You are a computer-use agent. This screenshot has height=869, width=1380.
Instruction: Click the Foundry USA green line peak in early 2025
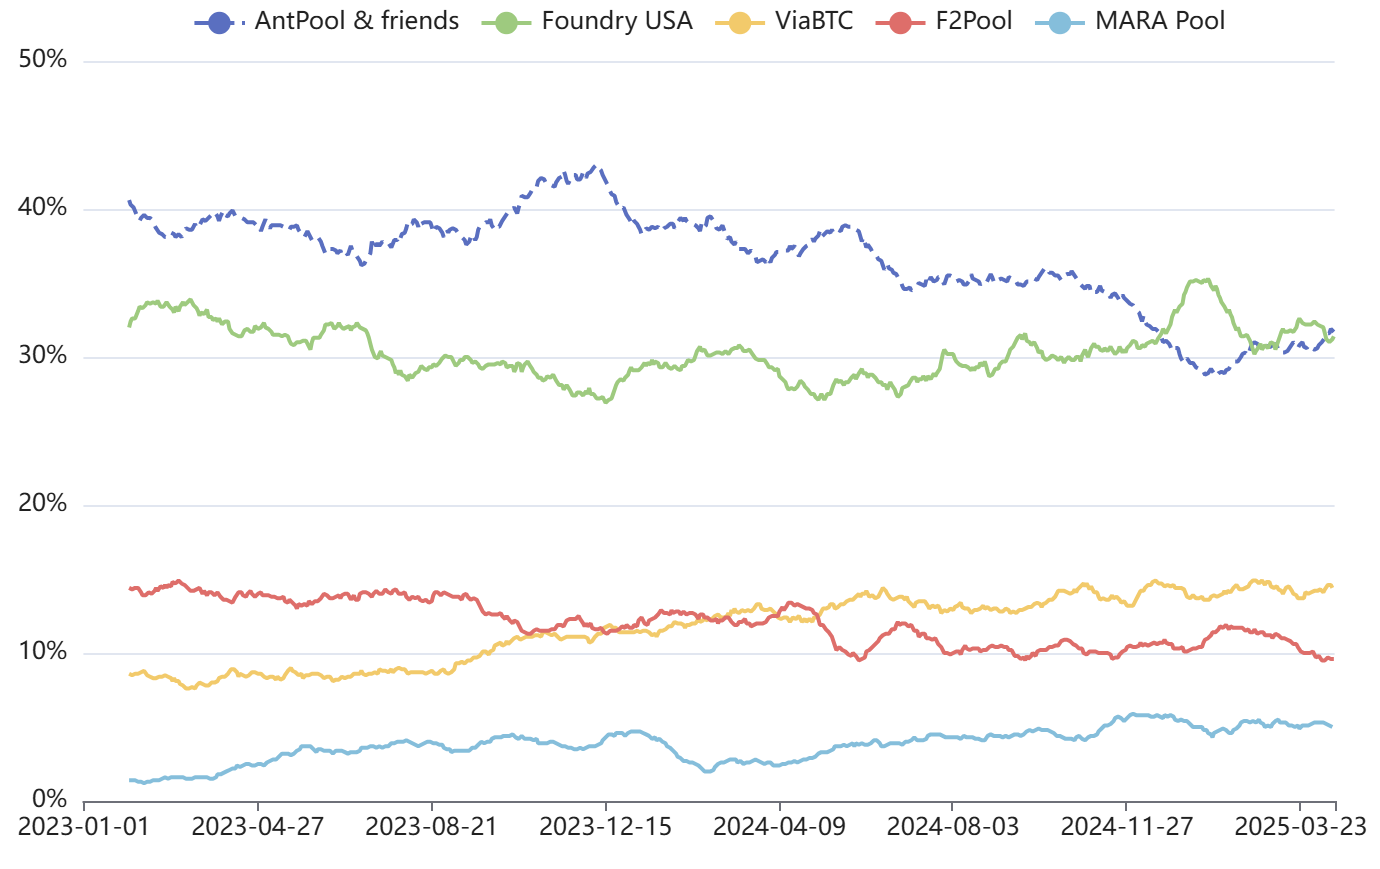(1205, 281)
